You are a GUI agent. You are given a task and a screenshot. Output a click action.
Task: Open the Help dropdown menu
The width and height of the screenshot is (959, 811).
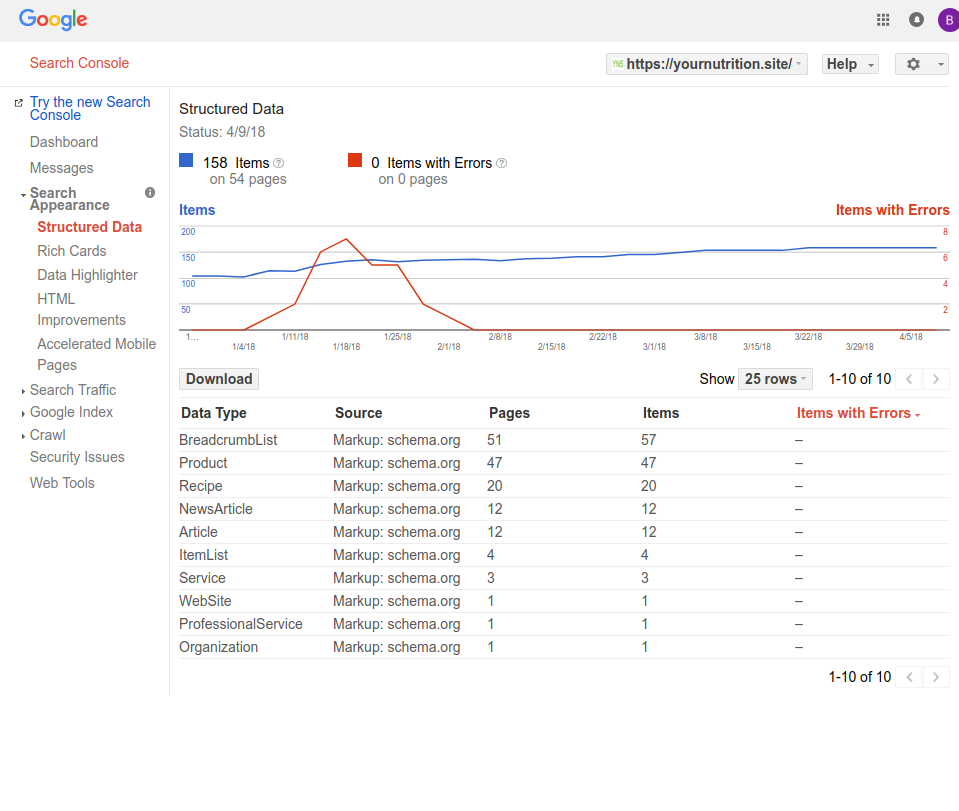(x=849, y=64)
